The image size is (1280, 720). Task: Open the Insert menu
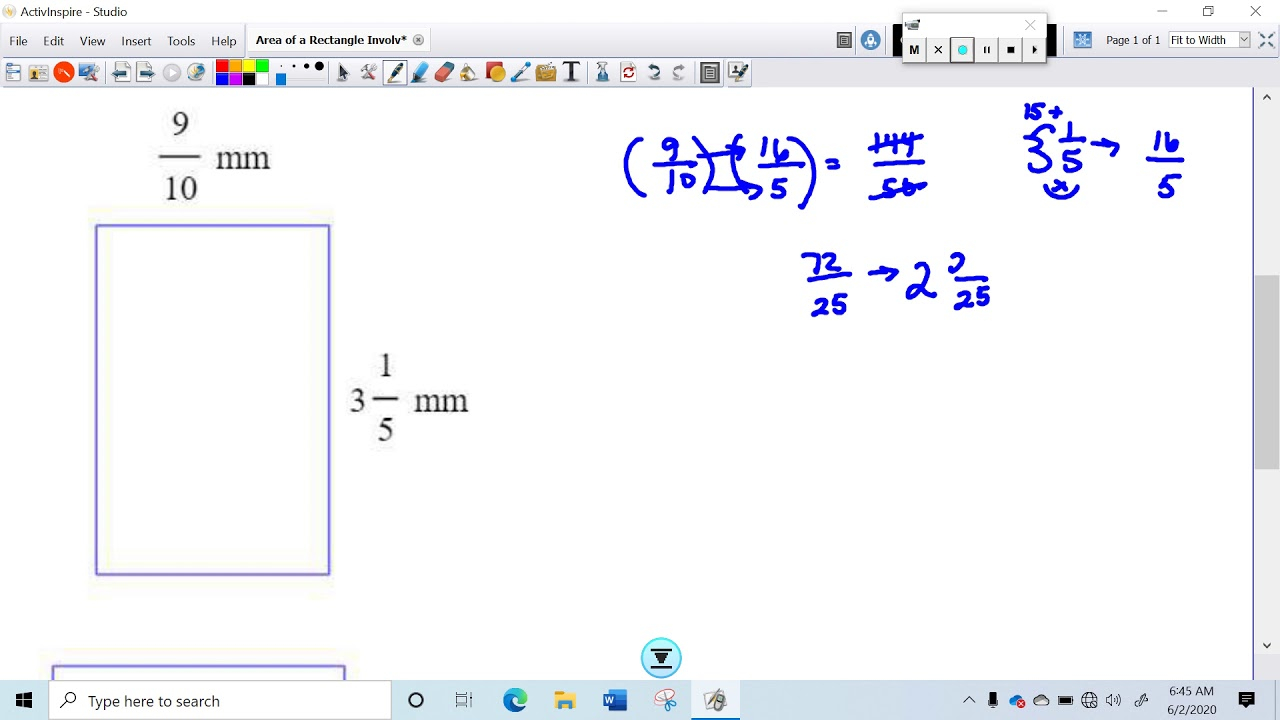point(136,41)
